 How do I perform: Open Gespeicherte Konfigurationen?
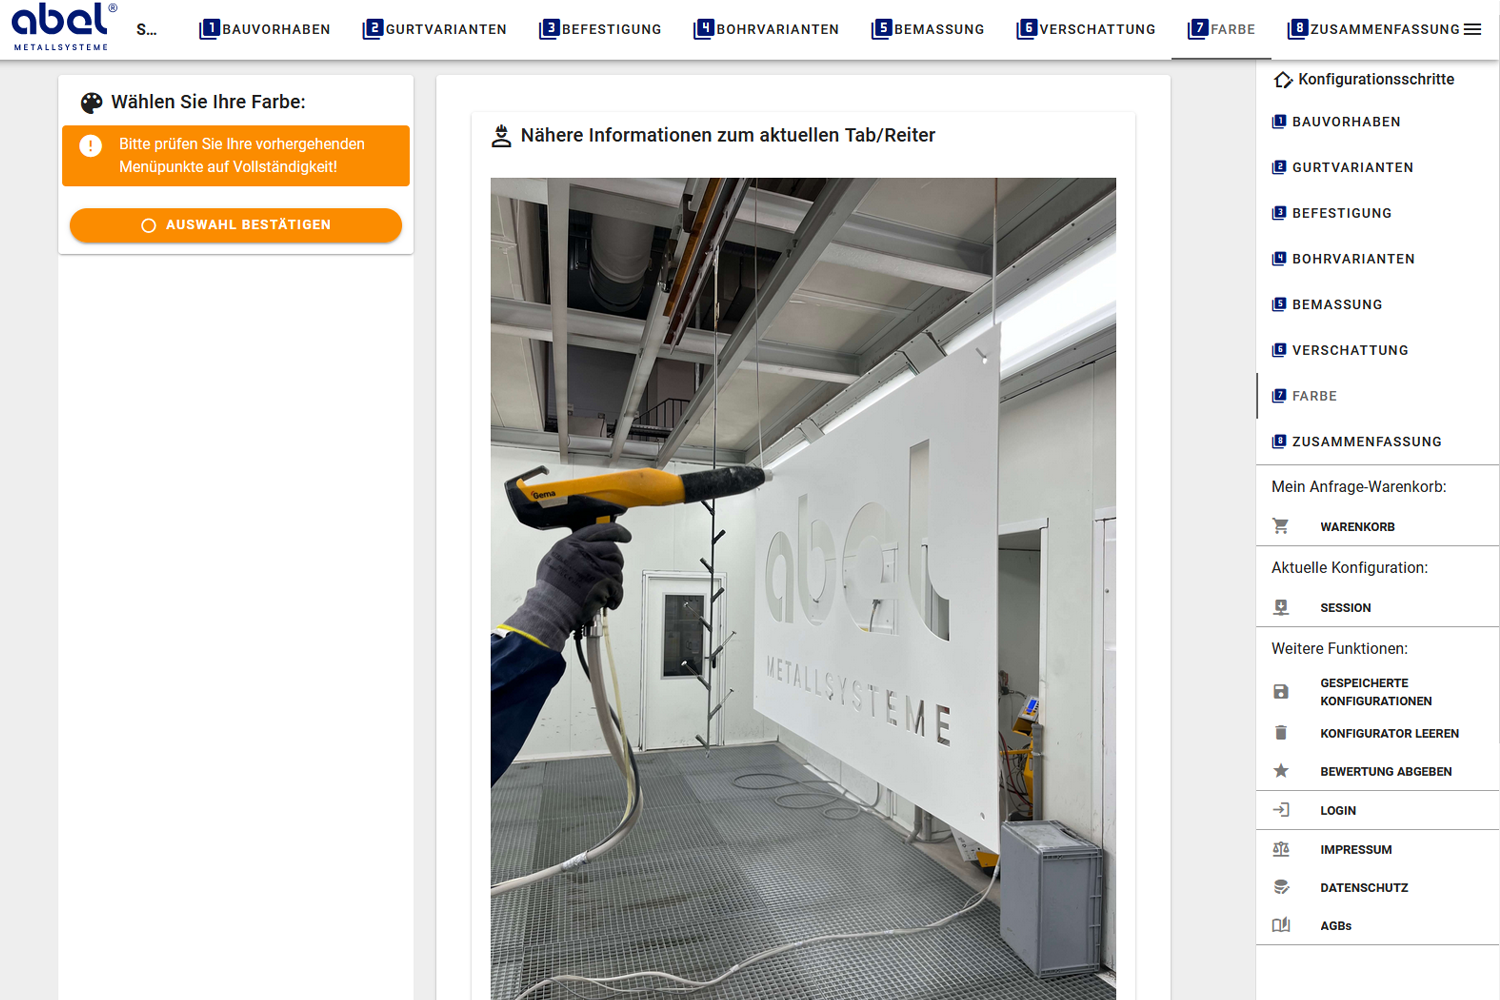click(x=1376, y=692)
